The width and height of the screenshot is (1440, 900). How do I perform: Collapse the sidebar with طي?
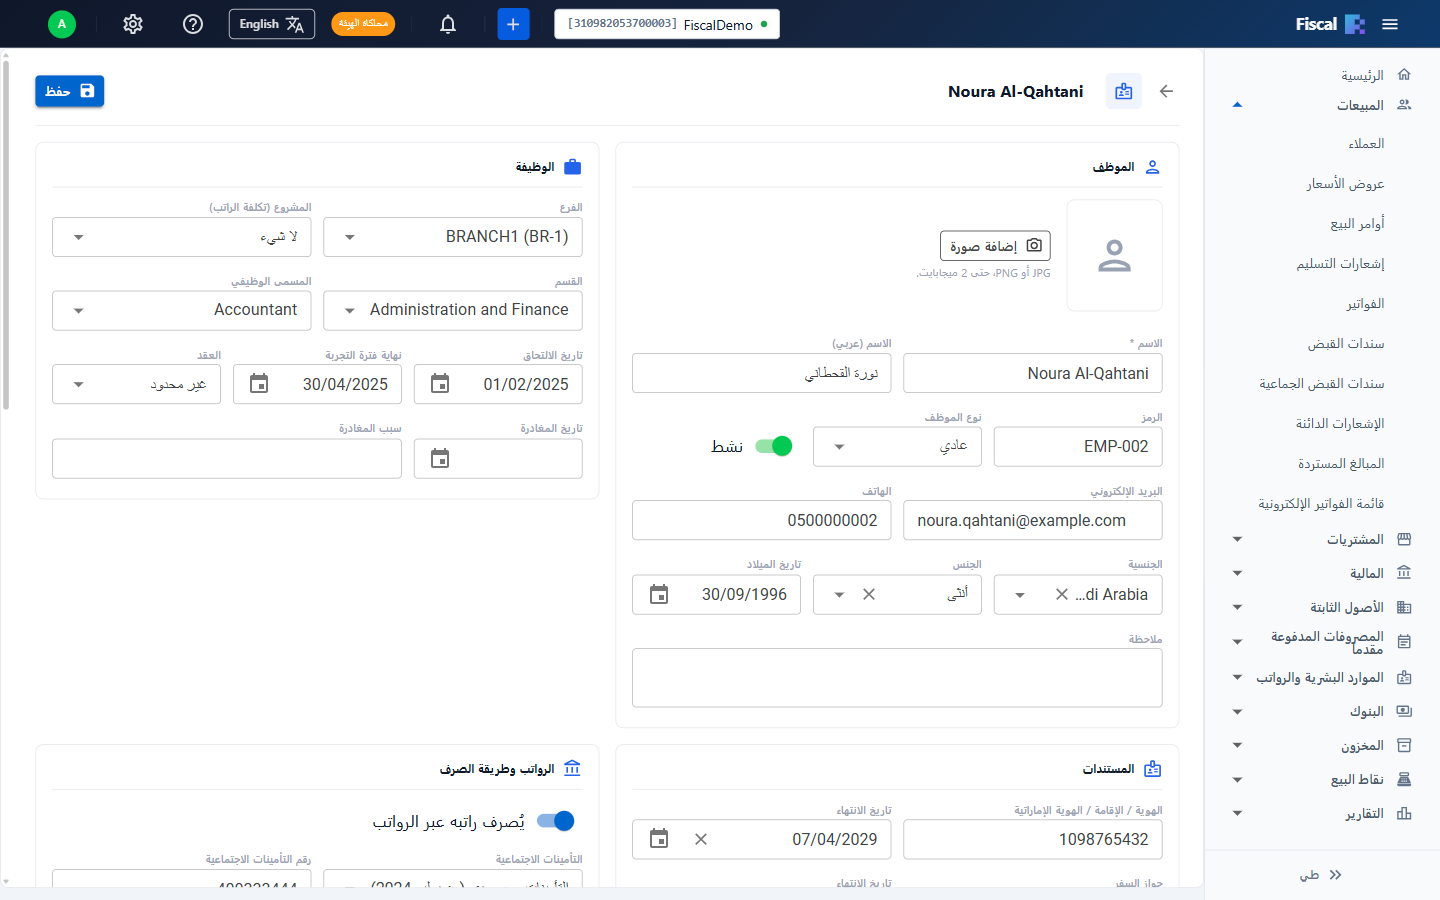coord(1320,875)
